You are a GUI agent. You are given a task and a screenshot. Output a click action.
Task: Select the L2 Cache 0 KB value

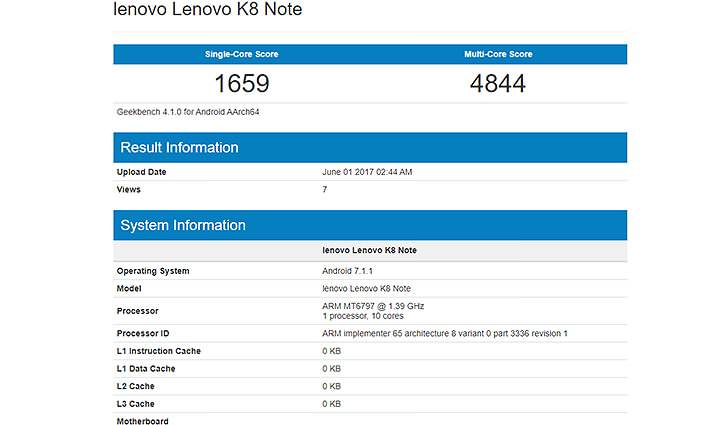[x=332, y=386]
